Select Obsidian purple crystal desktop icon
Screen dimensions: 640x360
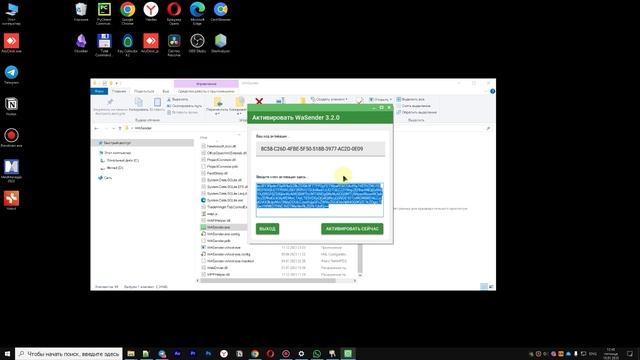[x=81, y=43]
